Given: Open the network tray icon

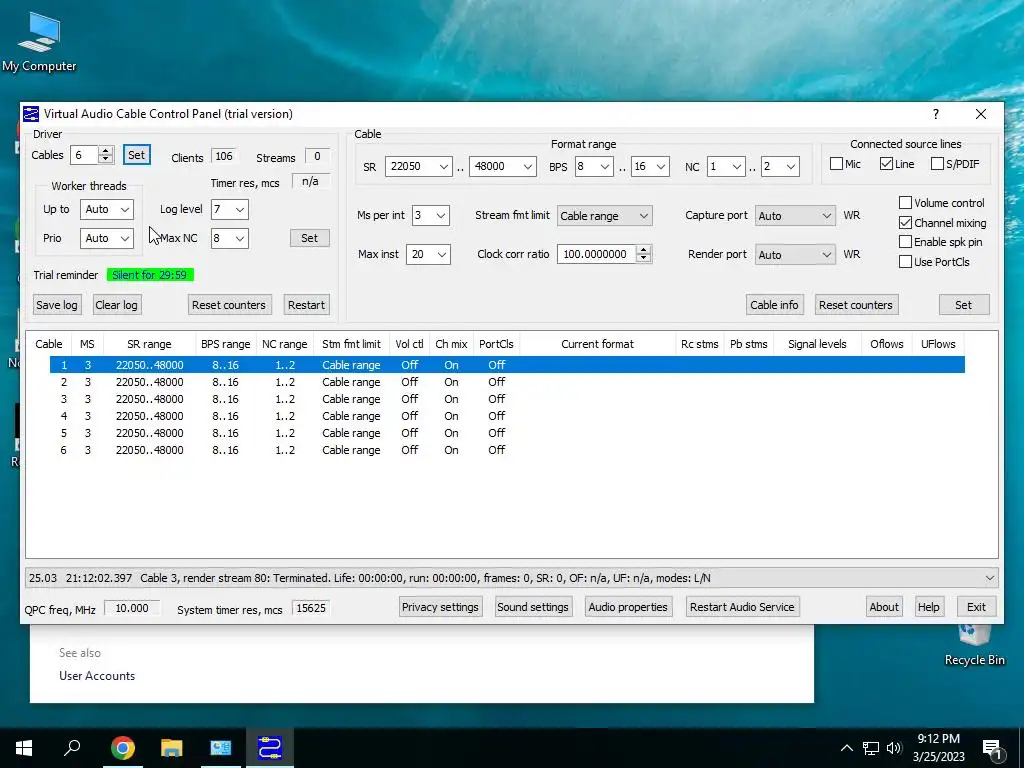Looking at the screenshot, I should coord(871,748).
